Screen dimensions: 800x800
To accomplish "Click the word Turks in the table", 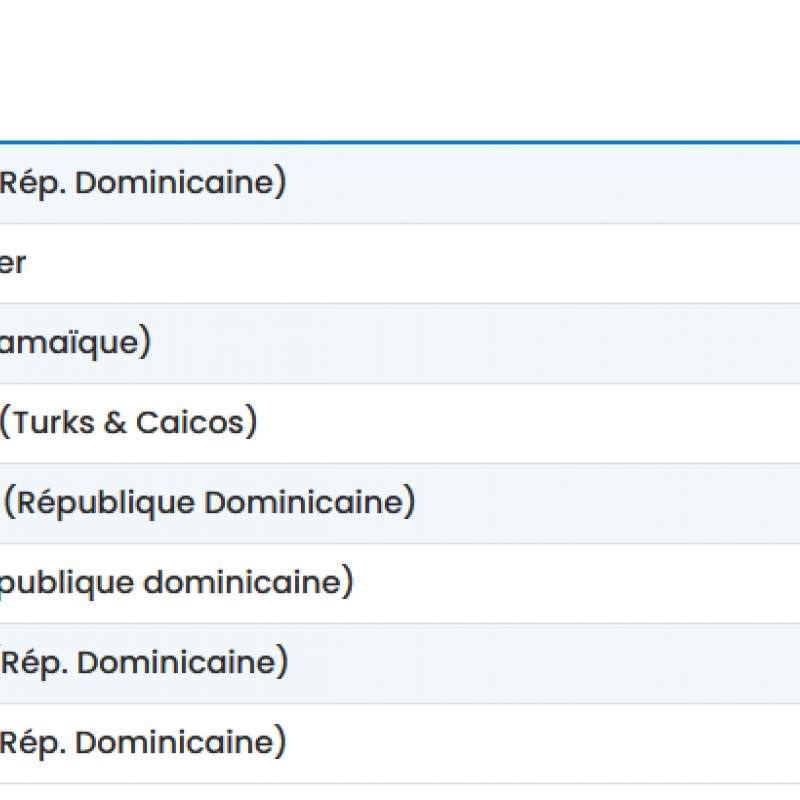I will [54, 422].
